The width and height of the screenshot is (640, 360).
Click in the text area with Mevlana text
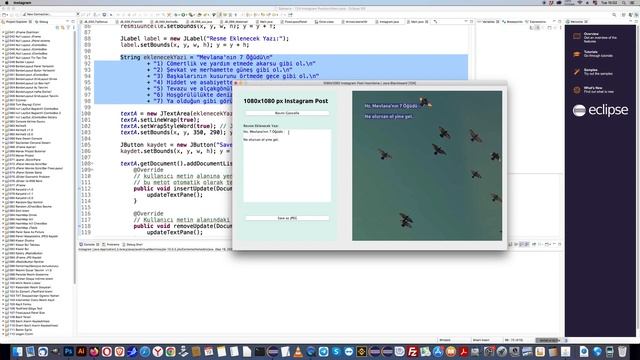(x=287, y=165)
